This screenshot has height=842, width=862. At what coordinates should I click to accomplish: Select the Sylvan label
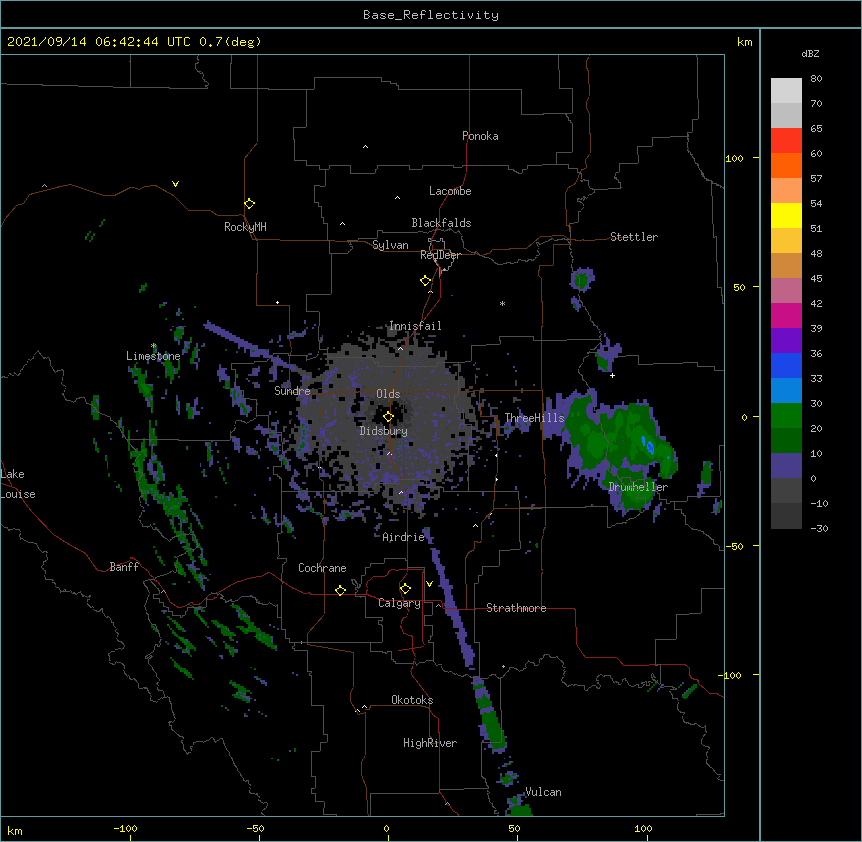pos(390,245)
